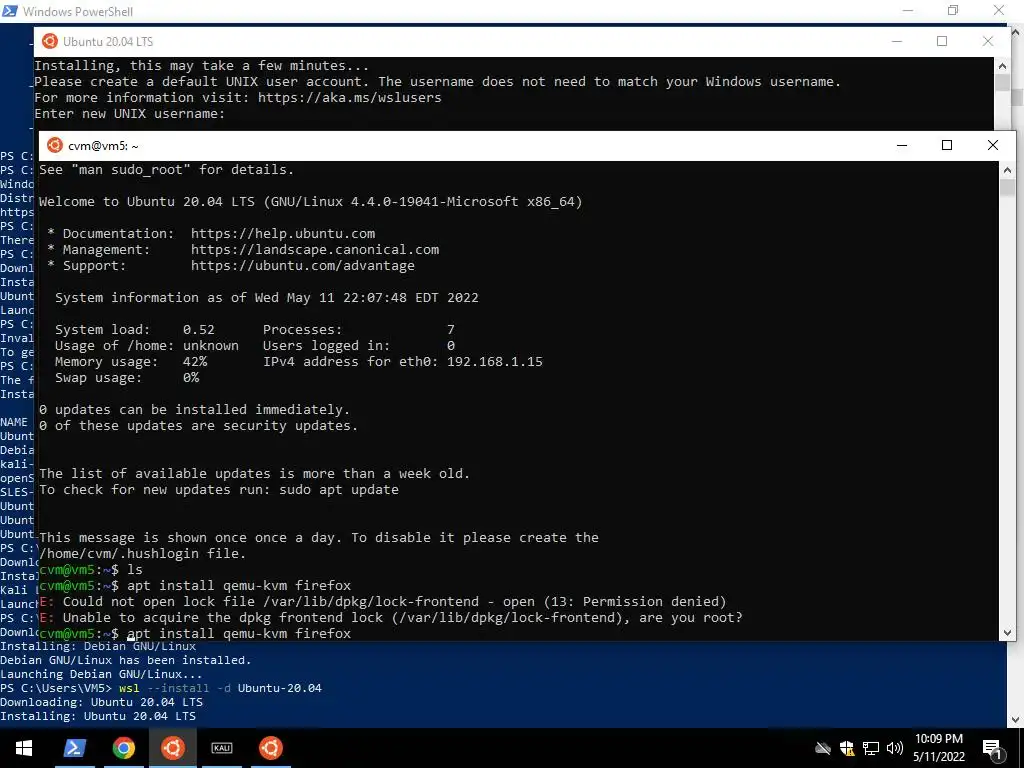Screen dimensions: 1024x768
Task: Open the Kali taskbar button
Action: (221, 748)
